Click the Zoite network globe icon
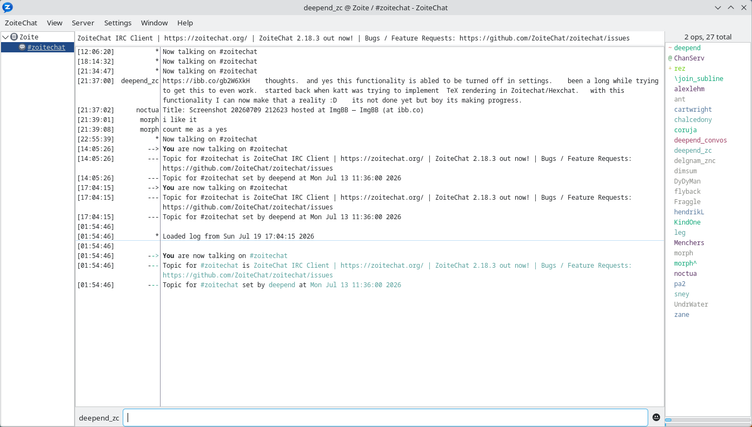This screenshot has height=427, width=752. coord(14,37)
